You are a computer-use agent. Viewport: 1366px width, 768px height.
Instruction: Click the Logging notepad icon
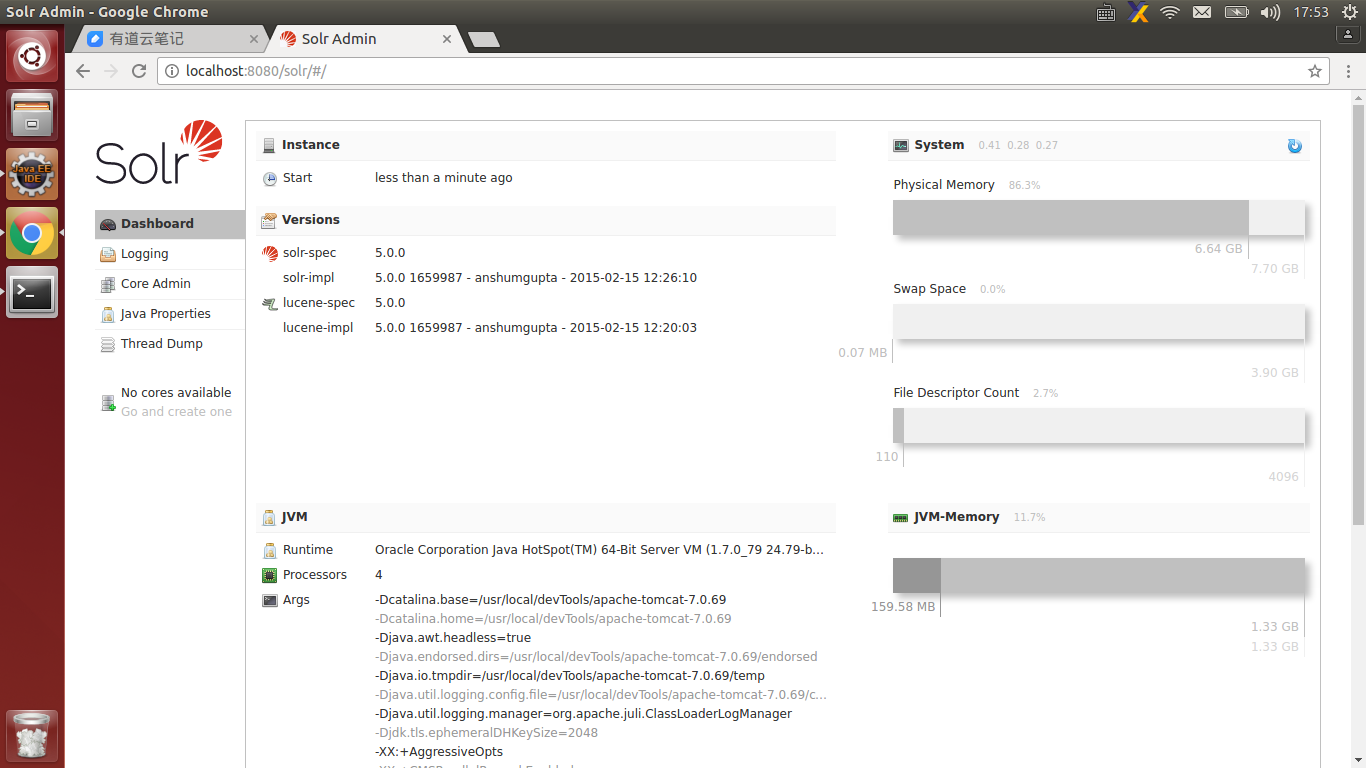tap(108, 254)
